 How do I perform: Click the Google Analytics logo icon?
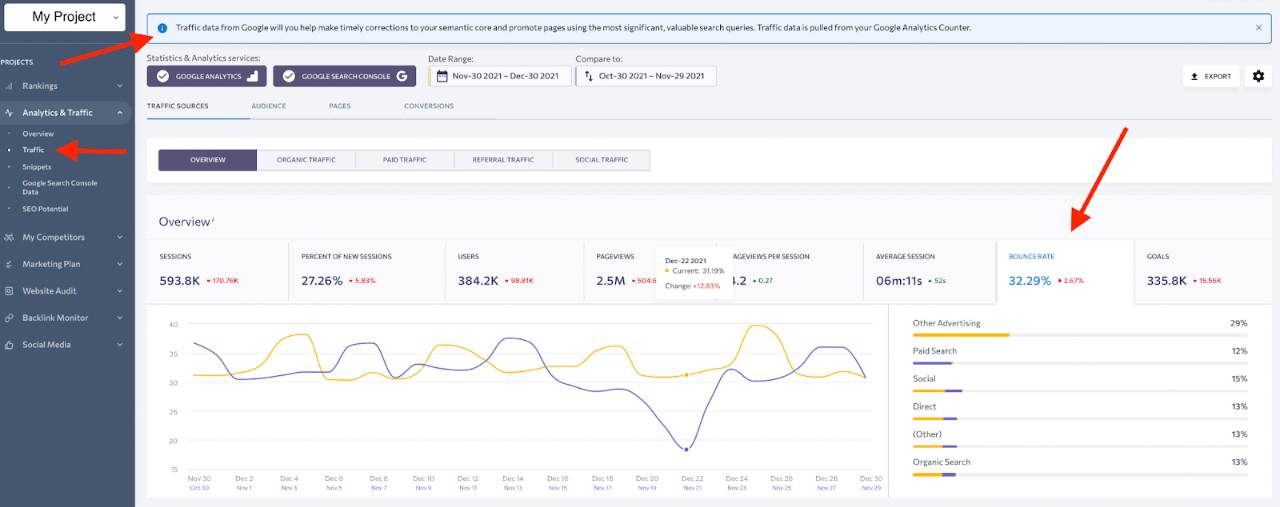click(253, 76)
